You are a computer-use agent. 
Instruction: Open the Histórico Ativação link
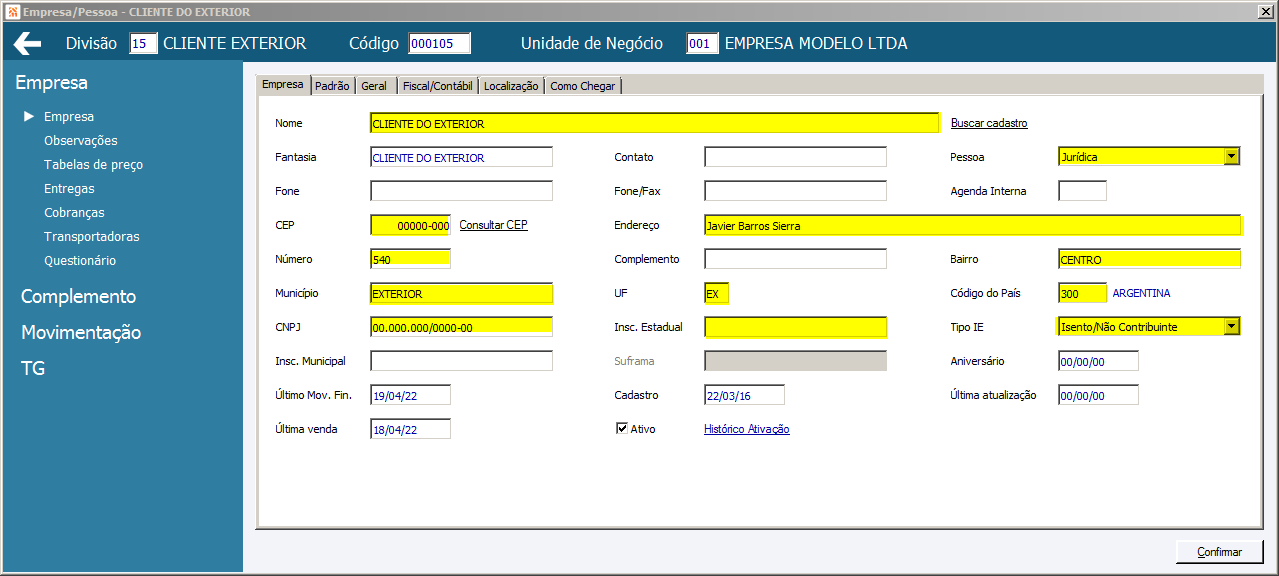(x=747, y=429)
